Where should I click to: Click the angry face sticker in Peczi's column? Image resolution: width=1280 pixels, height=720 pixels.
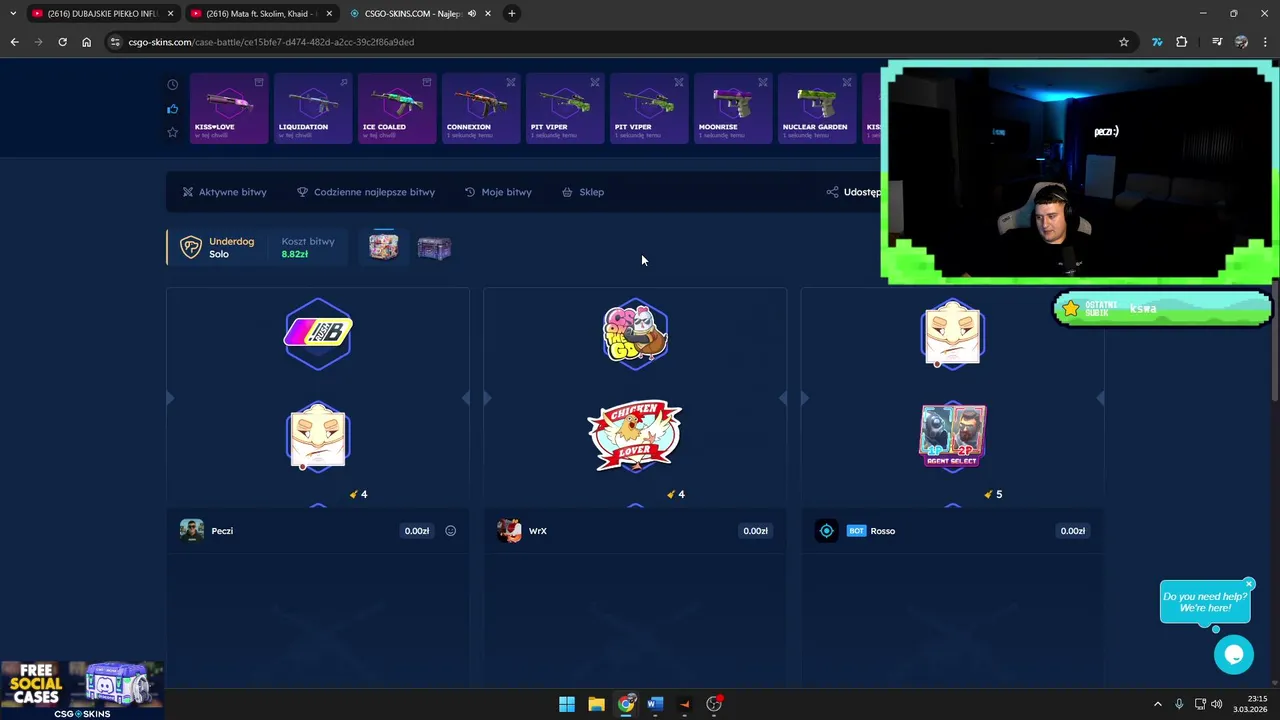point(318,437)
